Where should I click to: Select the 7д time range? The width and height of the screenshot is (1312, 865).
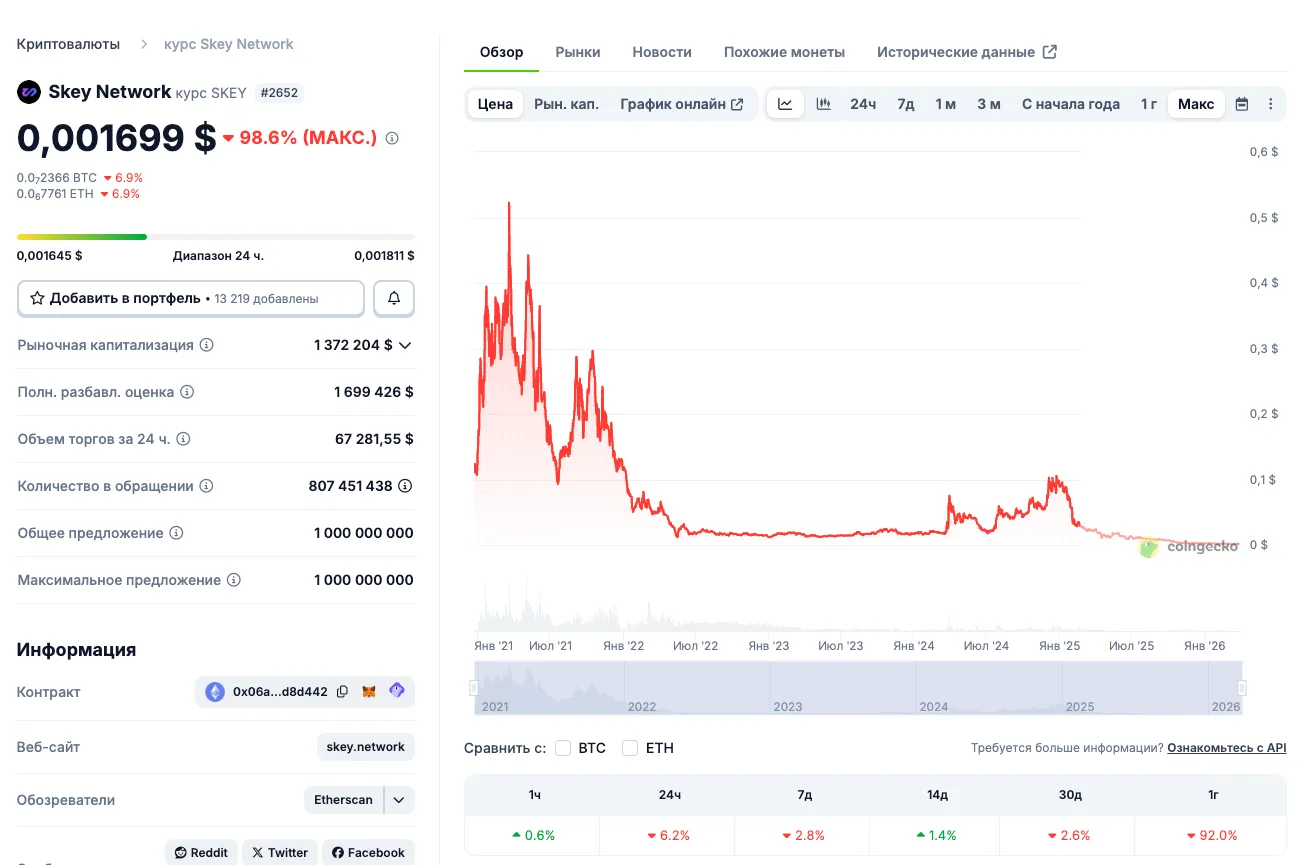pyautogui.click(x=906, y=104)
